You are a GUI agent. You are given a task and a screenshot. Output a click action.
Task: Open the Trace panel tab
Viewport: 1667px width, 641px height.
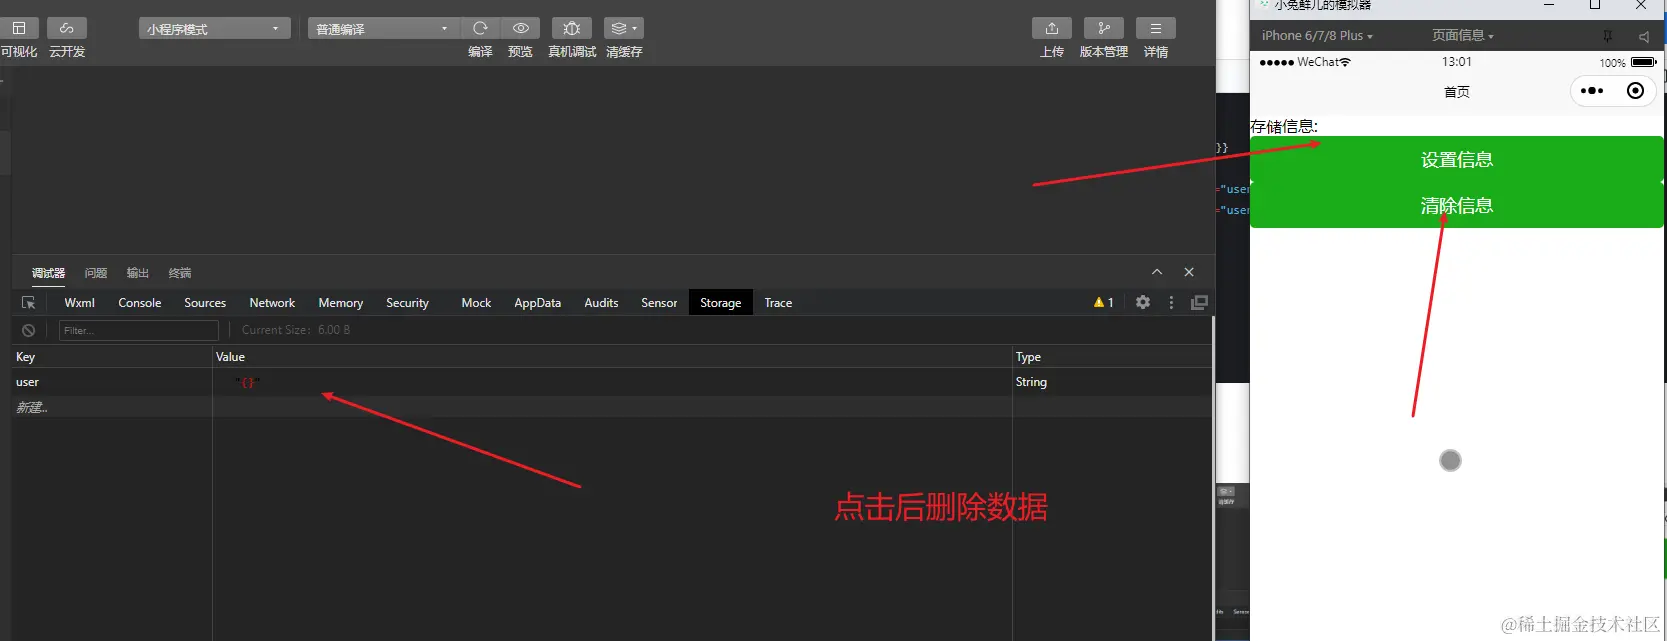[778, 303]
